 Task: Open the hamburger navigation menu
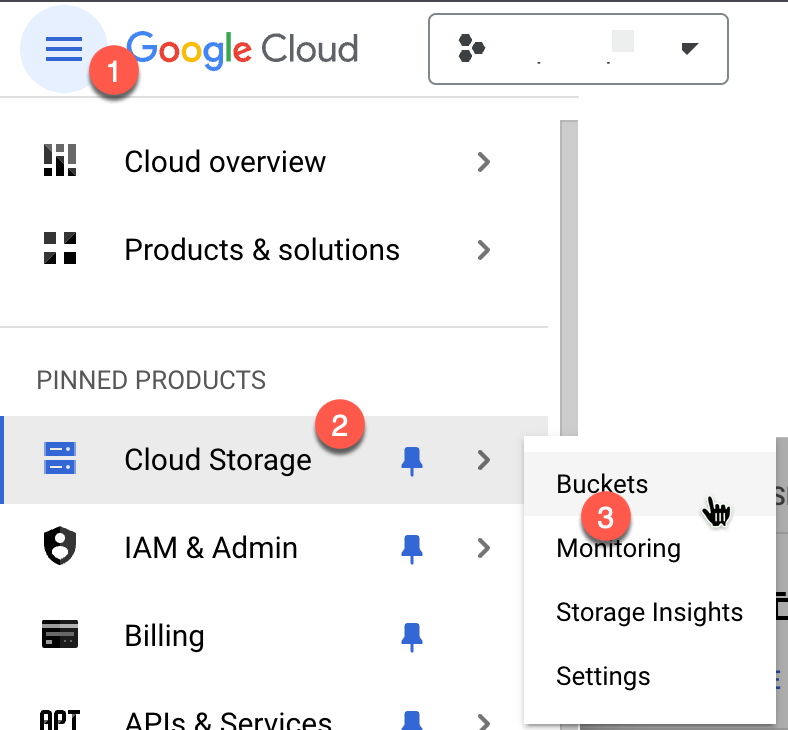point(63,48)
